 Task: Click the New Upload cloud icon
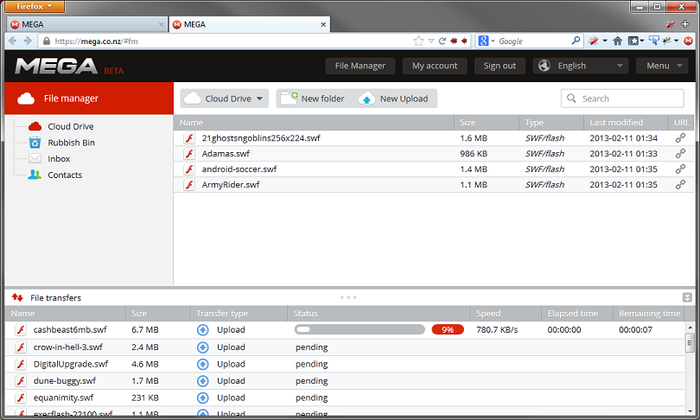click(x=366, y=98)
